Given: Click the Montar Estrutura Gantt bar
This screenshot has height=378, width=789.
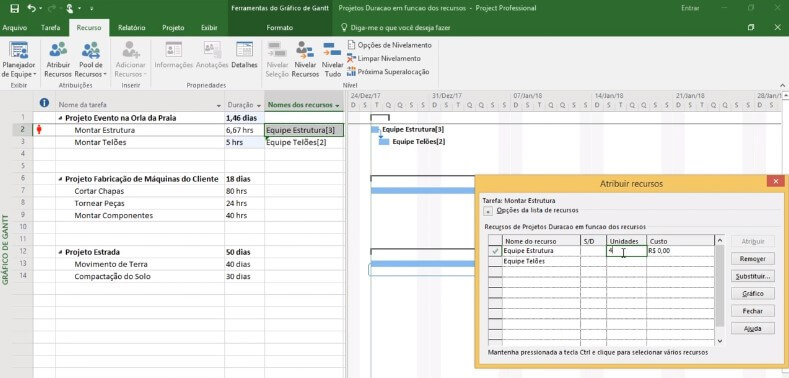Looking at the screenshot, I should click(x=375, y=130).
